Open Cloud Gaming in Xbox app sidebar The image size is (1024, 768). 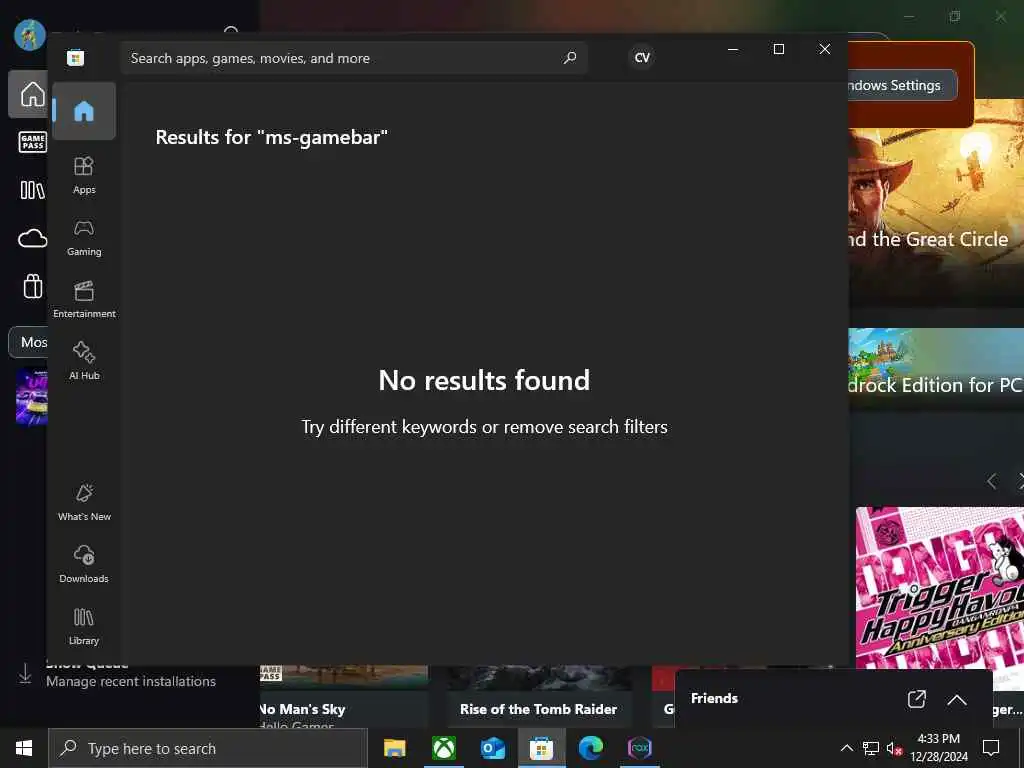[33, 238]
